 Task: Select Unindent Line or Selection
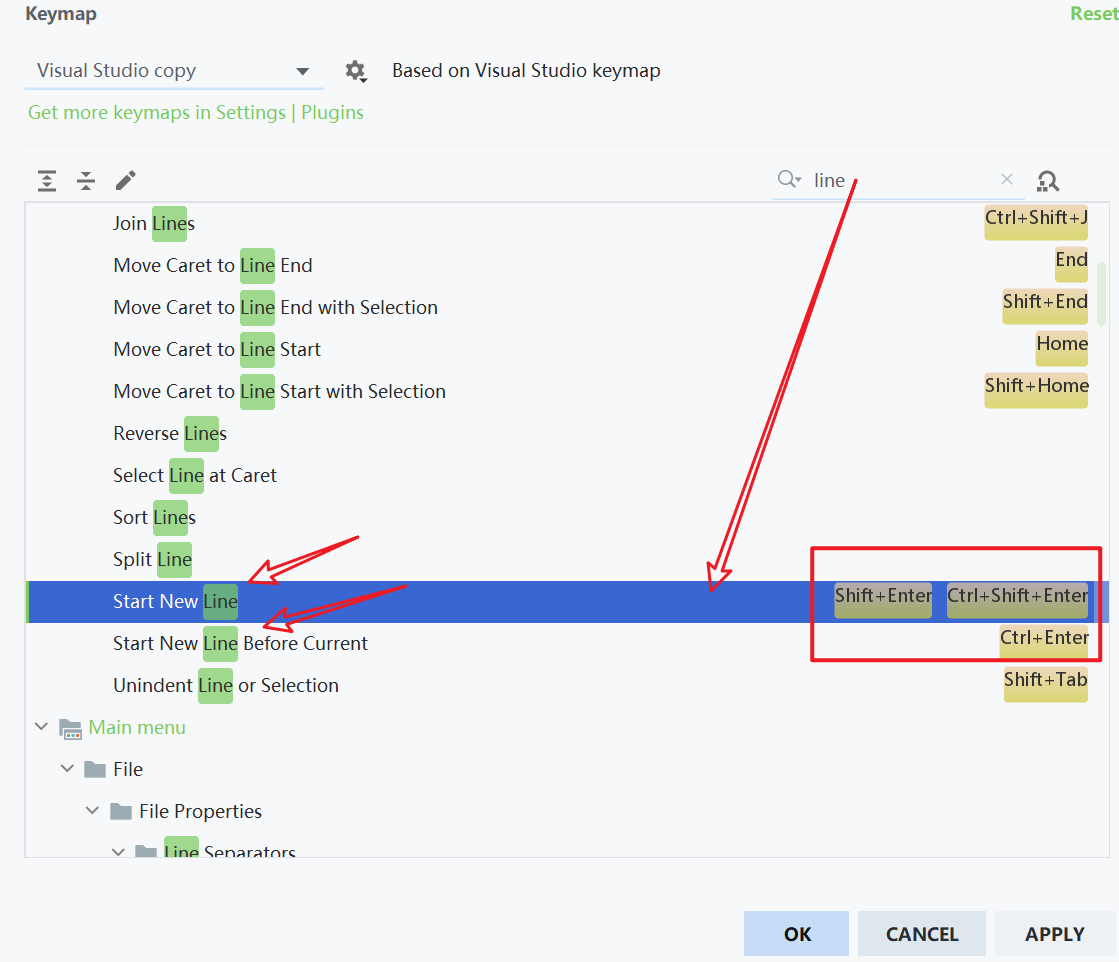[x=226, y=686]
